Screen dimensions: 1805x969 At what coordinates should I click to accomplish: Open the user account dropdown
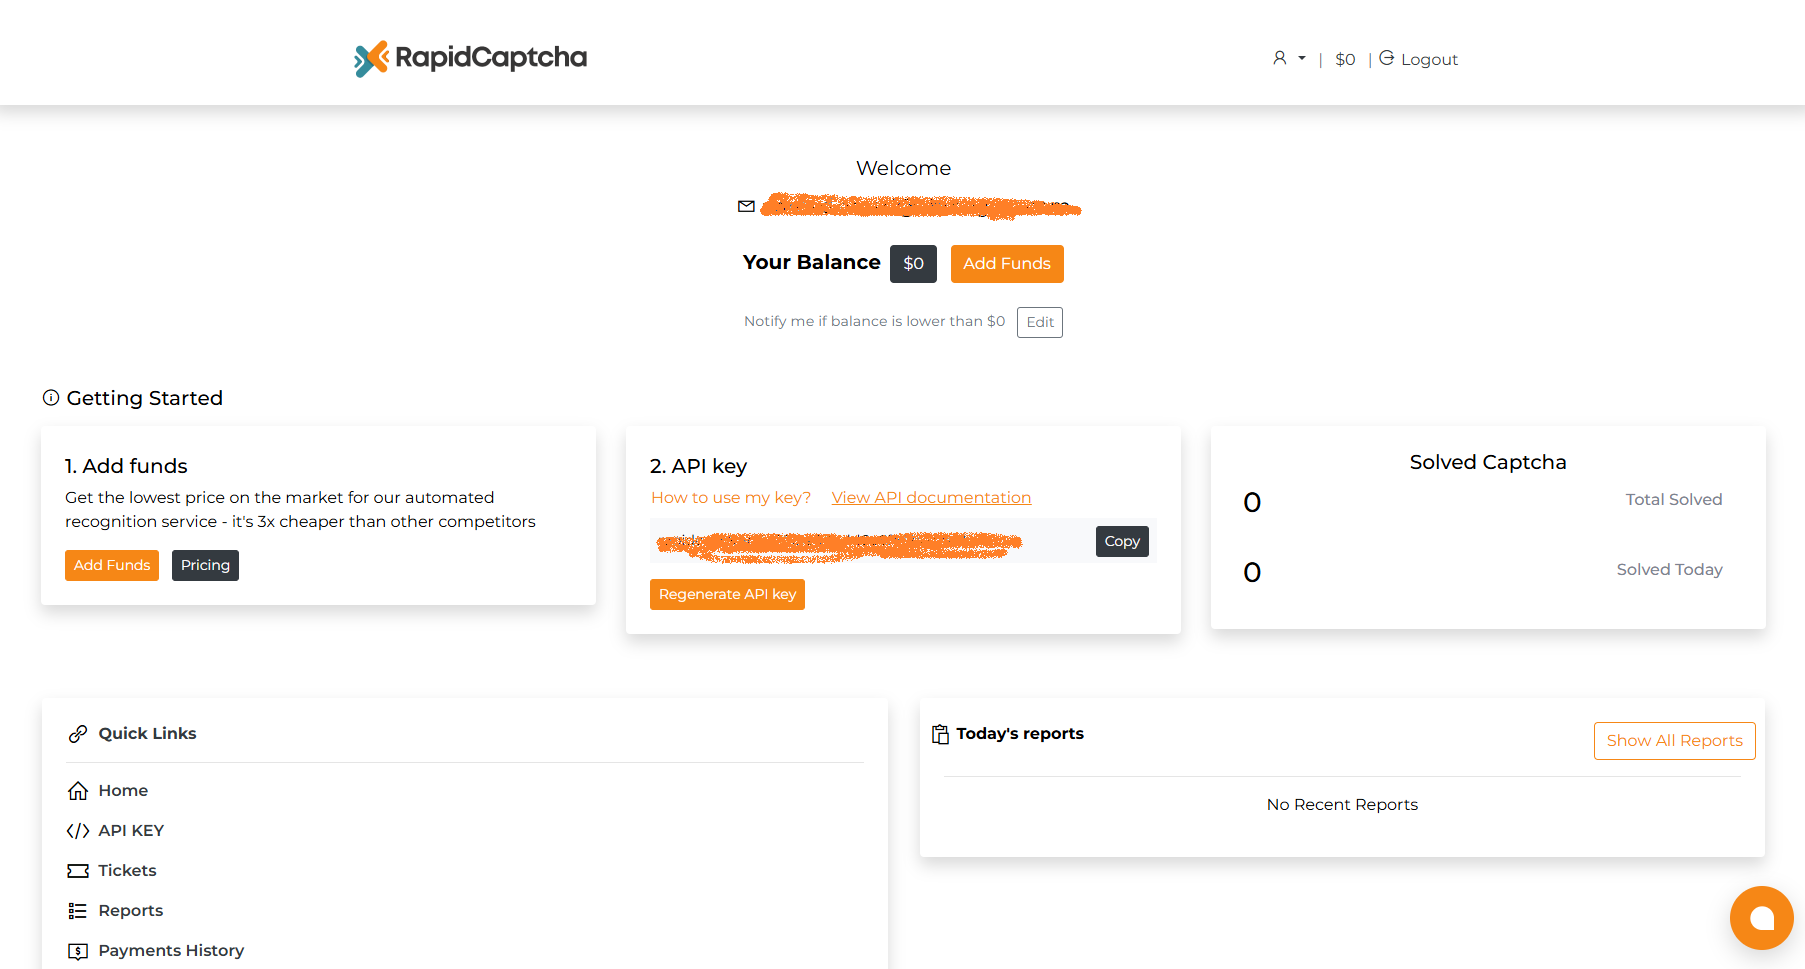click(1288, 59)
